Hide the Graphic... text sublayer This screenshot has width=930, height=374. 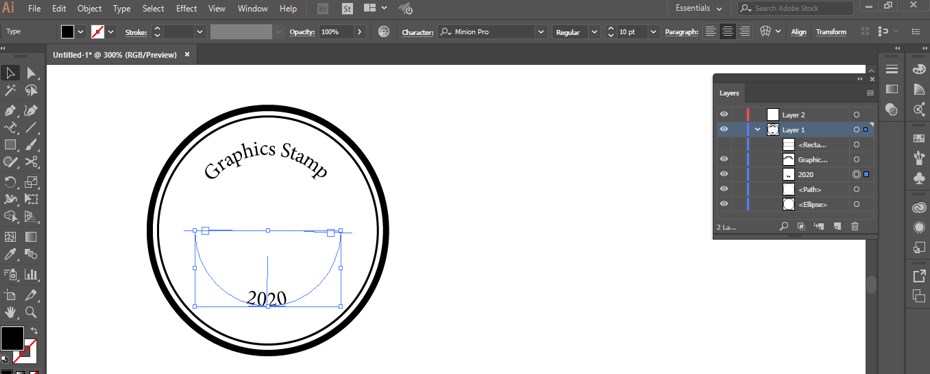(x=724, y=159)
